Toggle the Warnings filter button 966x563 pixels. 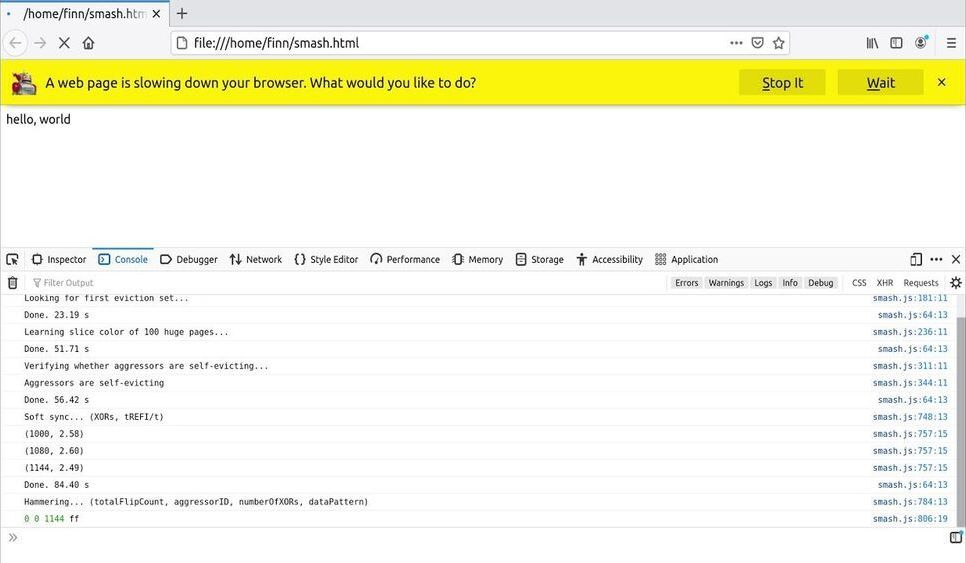pos(726,283)
